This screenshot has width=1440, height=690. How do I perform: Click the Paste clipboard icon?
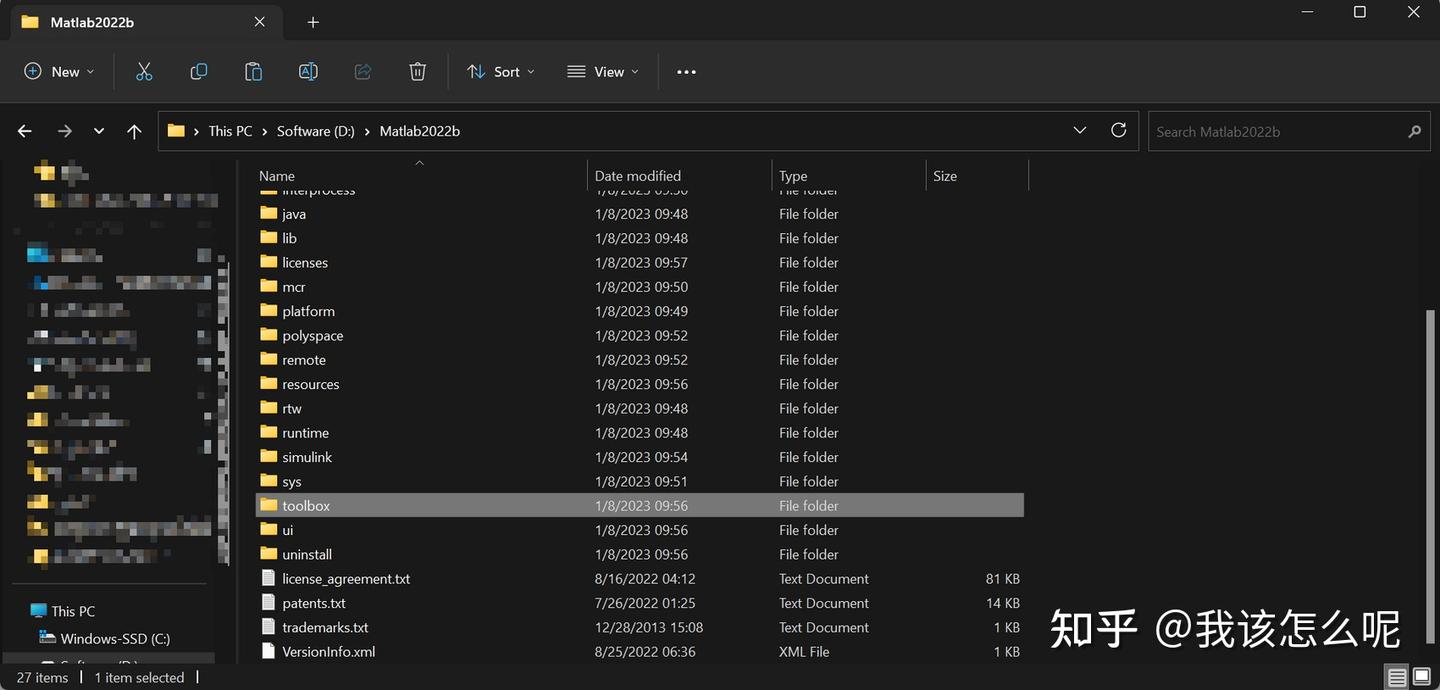(x=254, y=72)
